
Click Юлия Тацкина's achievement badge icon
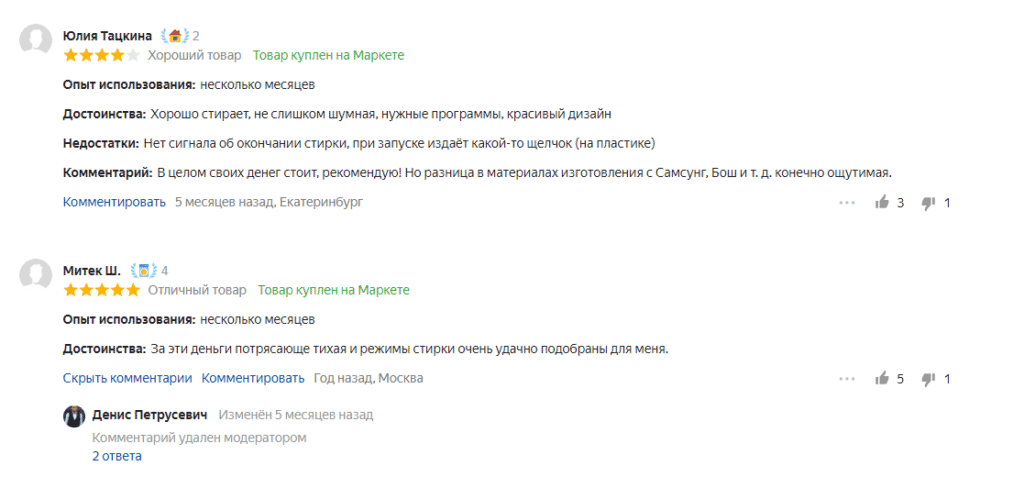pos(175,36)
